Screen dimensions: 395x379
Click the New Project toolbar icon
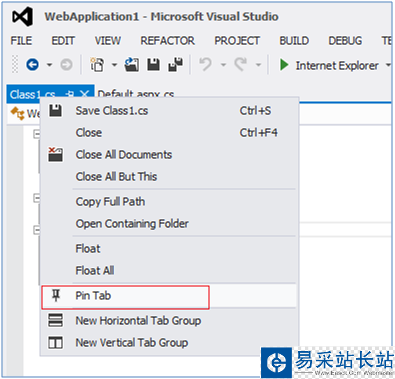click(x=97, y=65)
